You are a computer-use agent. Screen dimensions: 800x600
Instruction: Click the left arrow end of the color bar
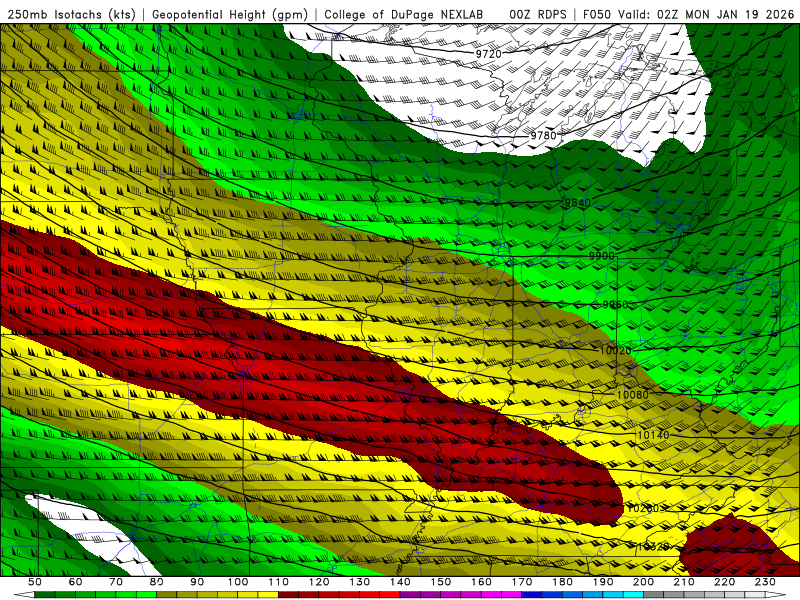(x=24, y=594)
